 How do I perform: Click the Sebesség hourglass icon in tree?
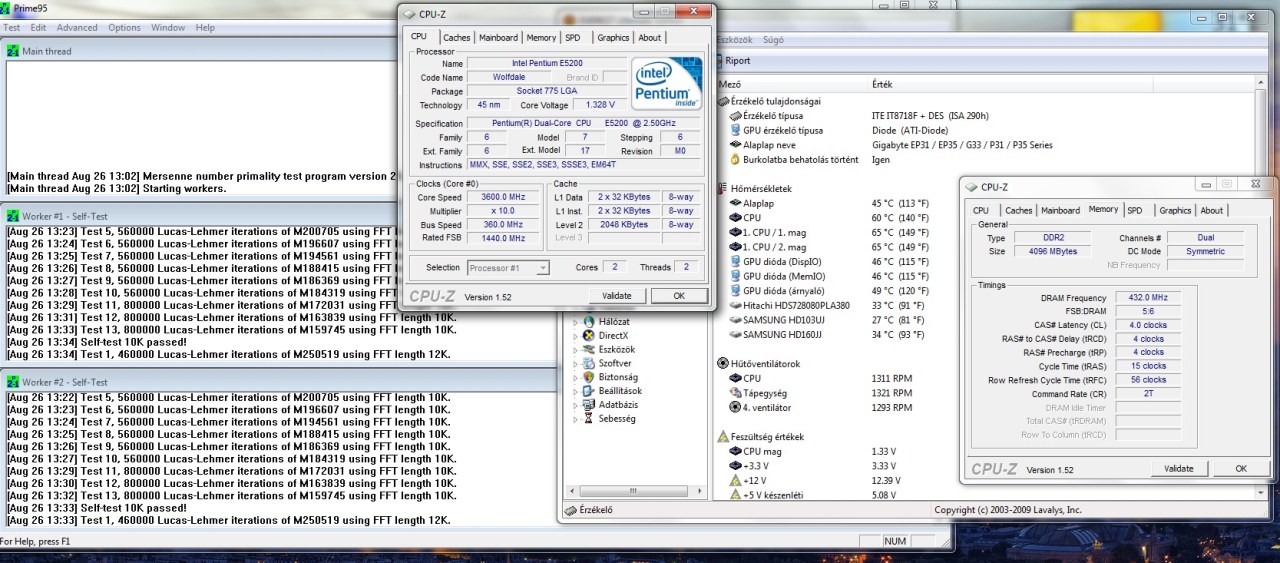[x=588, y=419]
